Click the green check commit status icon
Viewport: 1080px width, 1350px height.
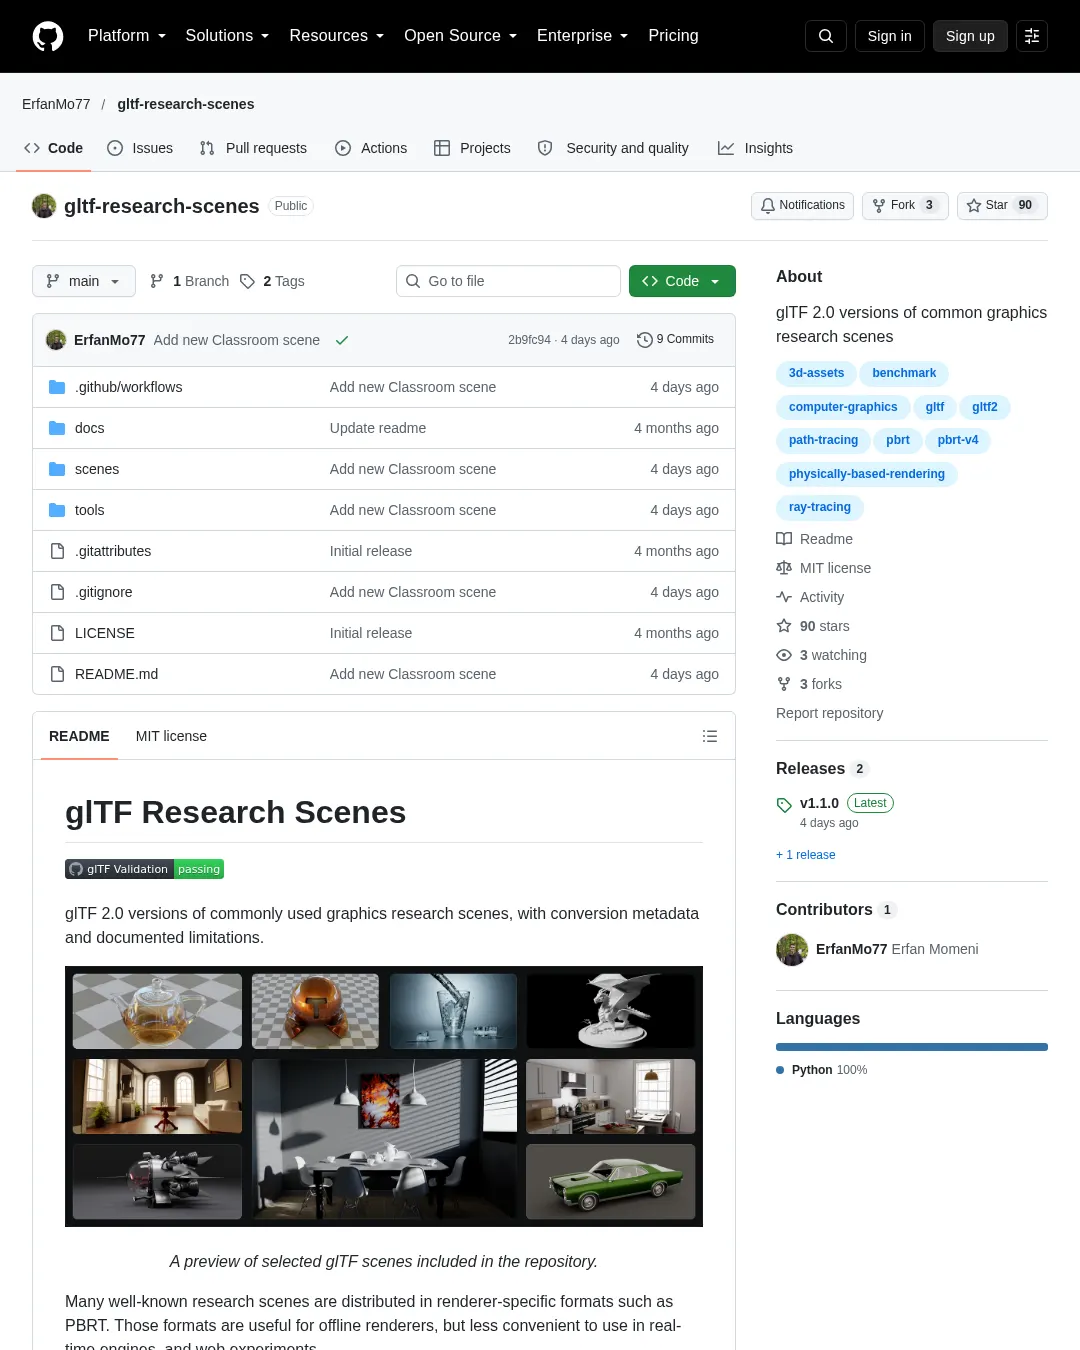click(x=342, y=340)
